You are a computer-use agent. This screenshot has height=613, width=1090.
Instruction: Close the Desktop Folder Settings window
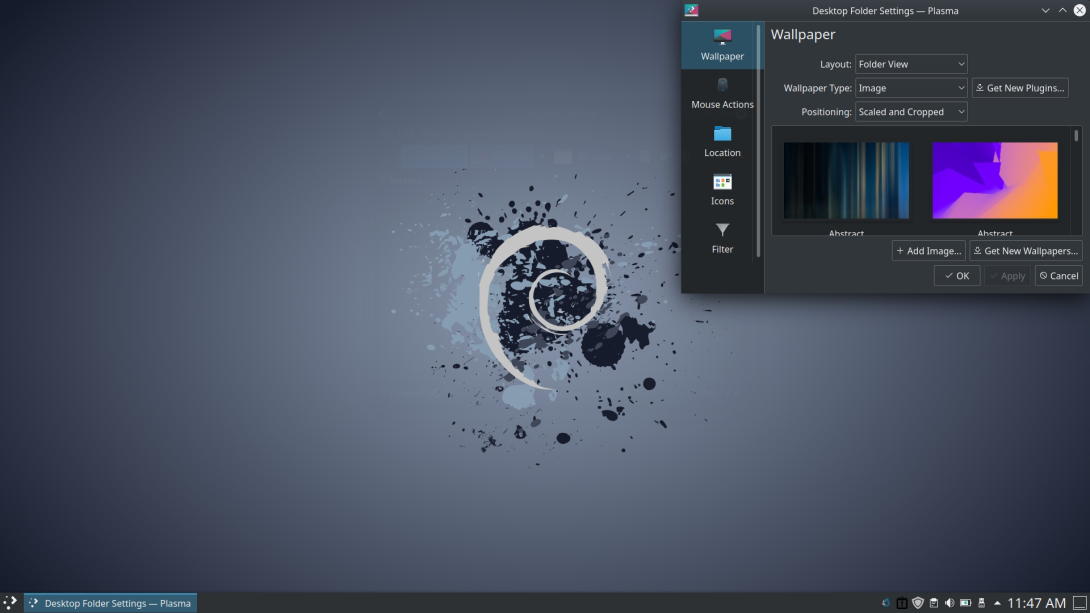point(1080,10)
